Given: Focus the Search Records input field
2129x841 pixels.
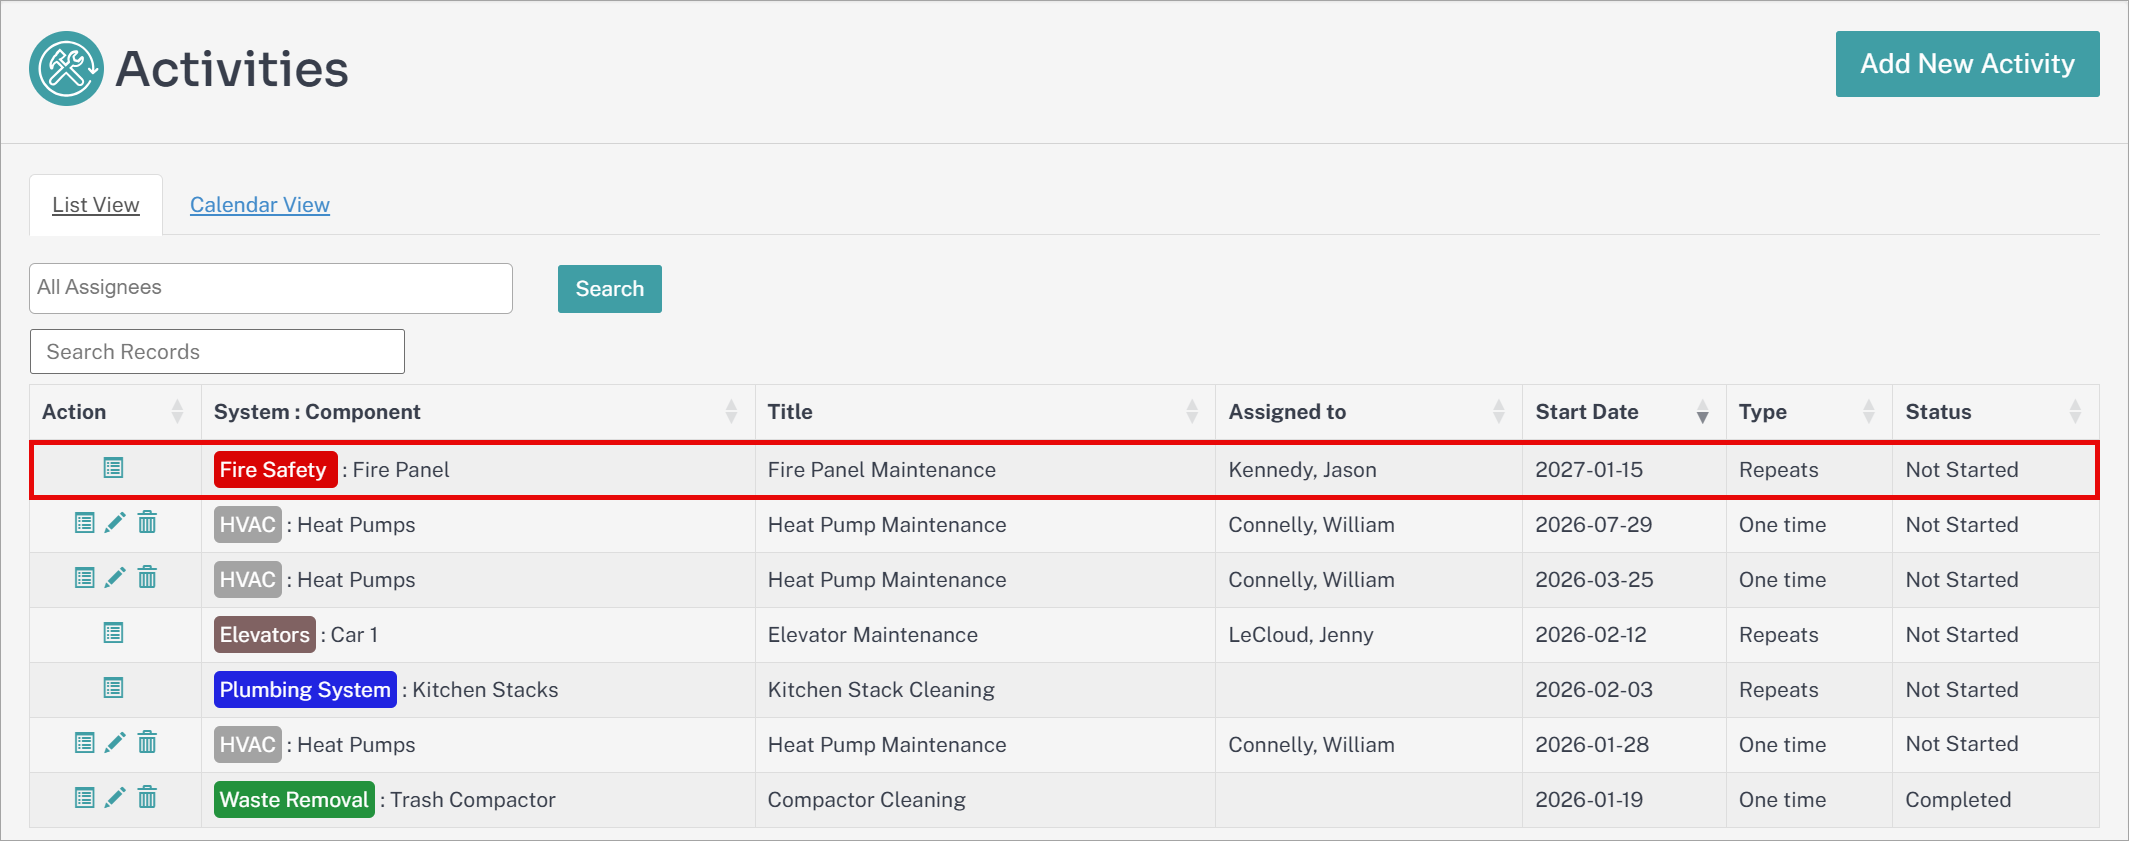Looking at the screenshot, I should (x=217, y=352).
